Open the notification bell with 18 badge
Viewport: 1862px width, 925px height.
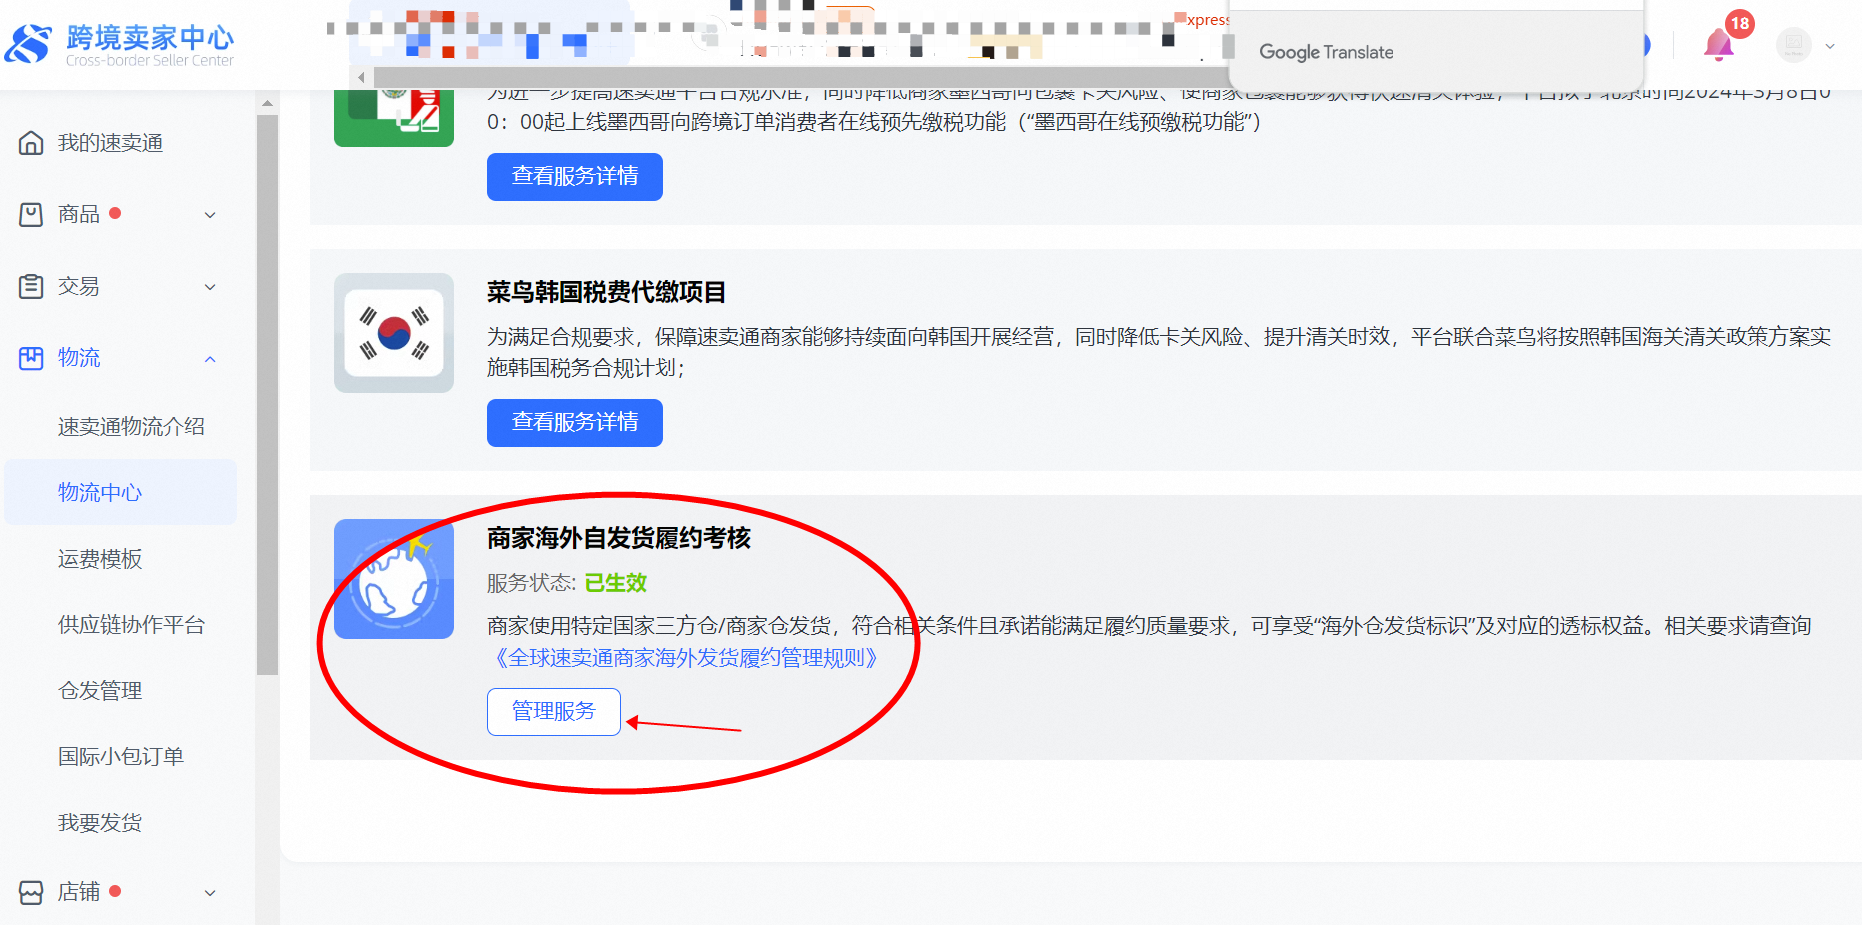(x=1719, y=45)
